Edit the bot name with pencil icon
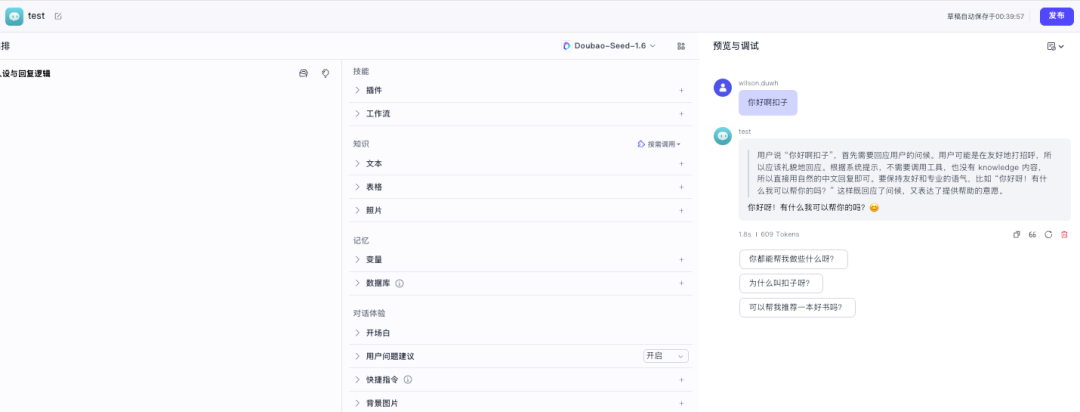Screen dimensions: 1080x412 tap(58, 16)
